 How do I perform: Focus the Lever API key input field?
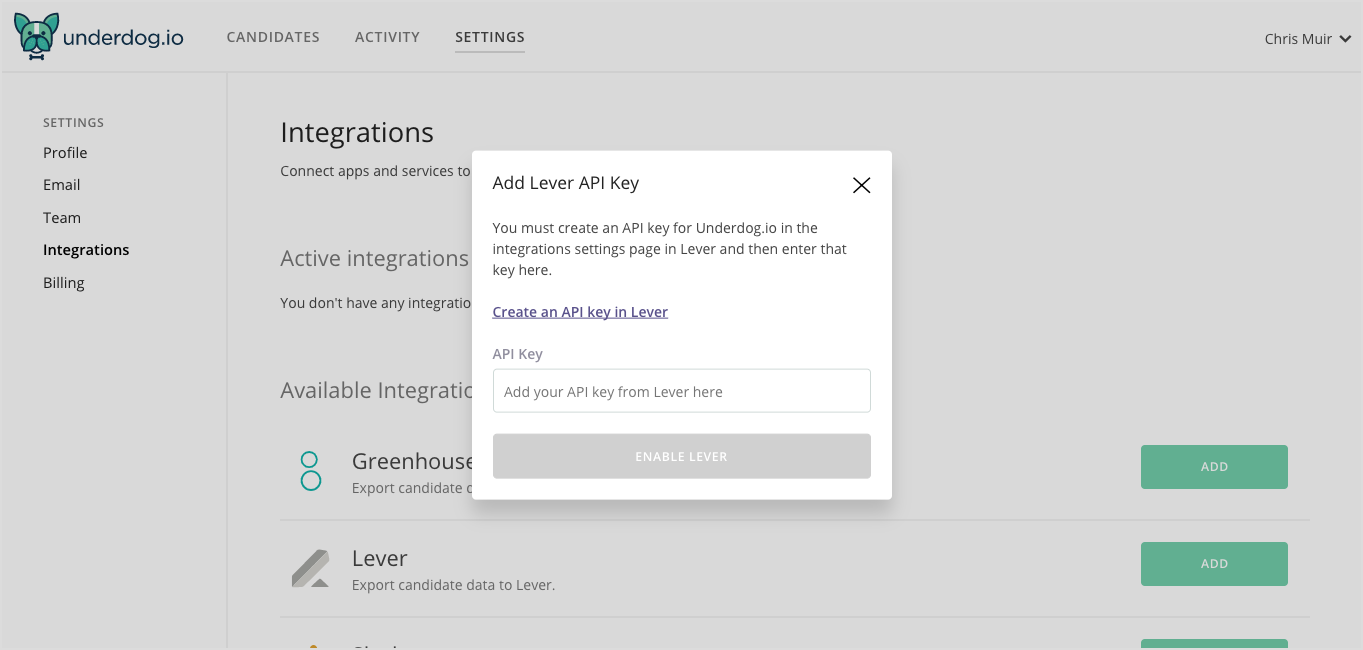coord(682,391)
